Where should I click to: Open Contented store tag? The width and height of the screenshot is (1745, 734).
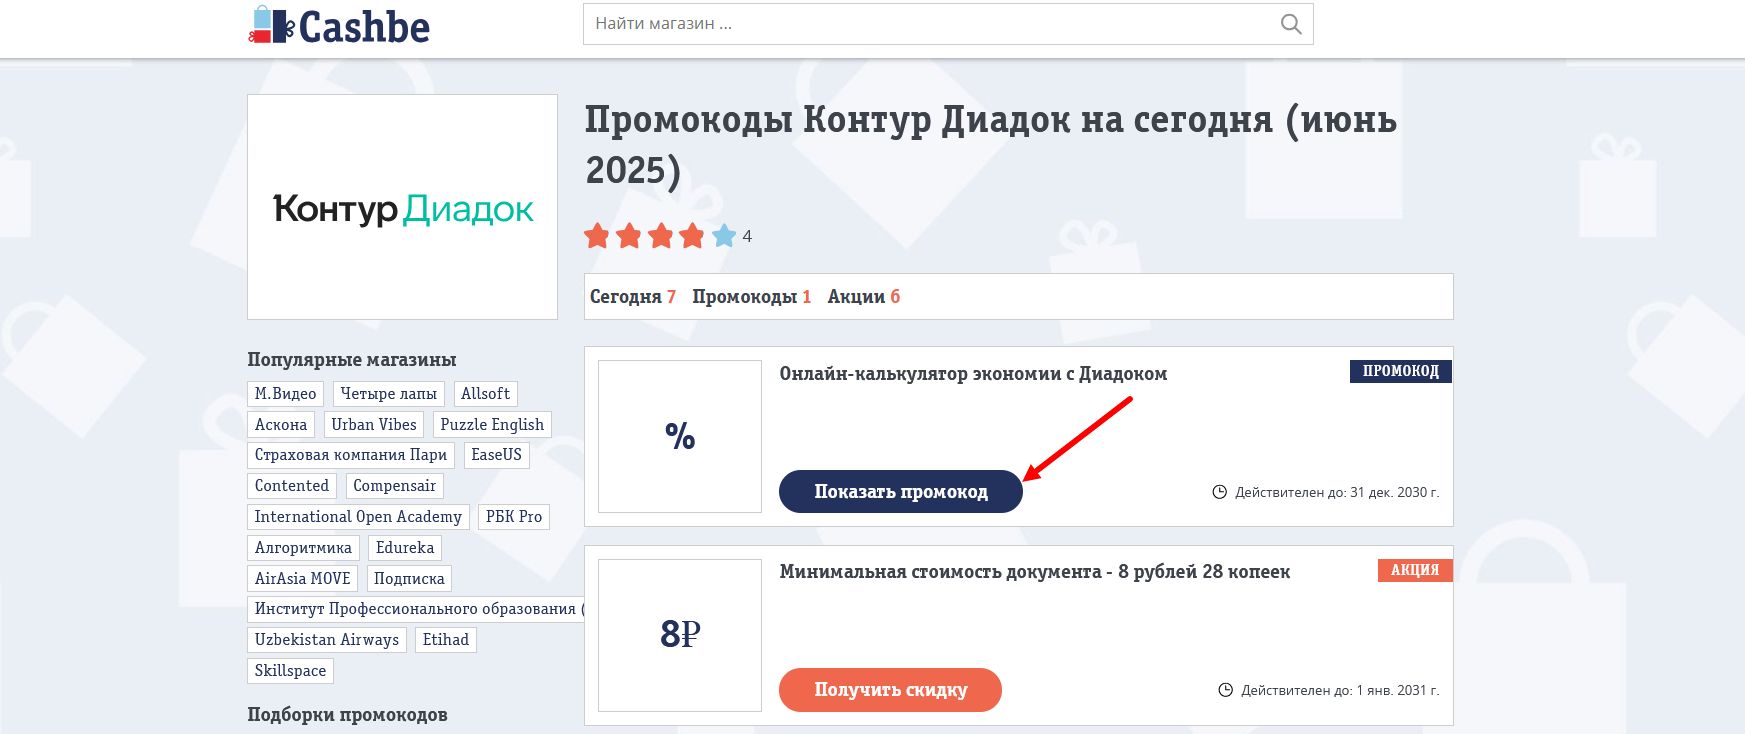tap(292, 486)
